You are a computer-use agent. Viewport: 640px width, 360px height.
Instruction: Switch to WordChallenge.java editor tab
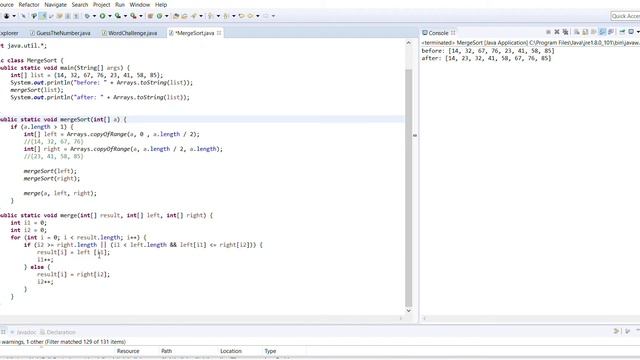pyautogui.click(x=129, y=33)
